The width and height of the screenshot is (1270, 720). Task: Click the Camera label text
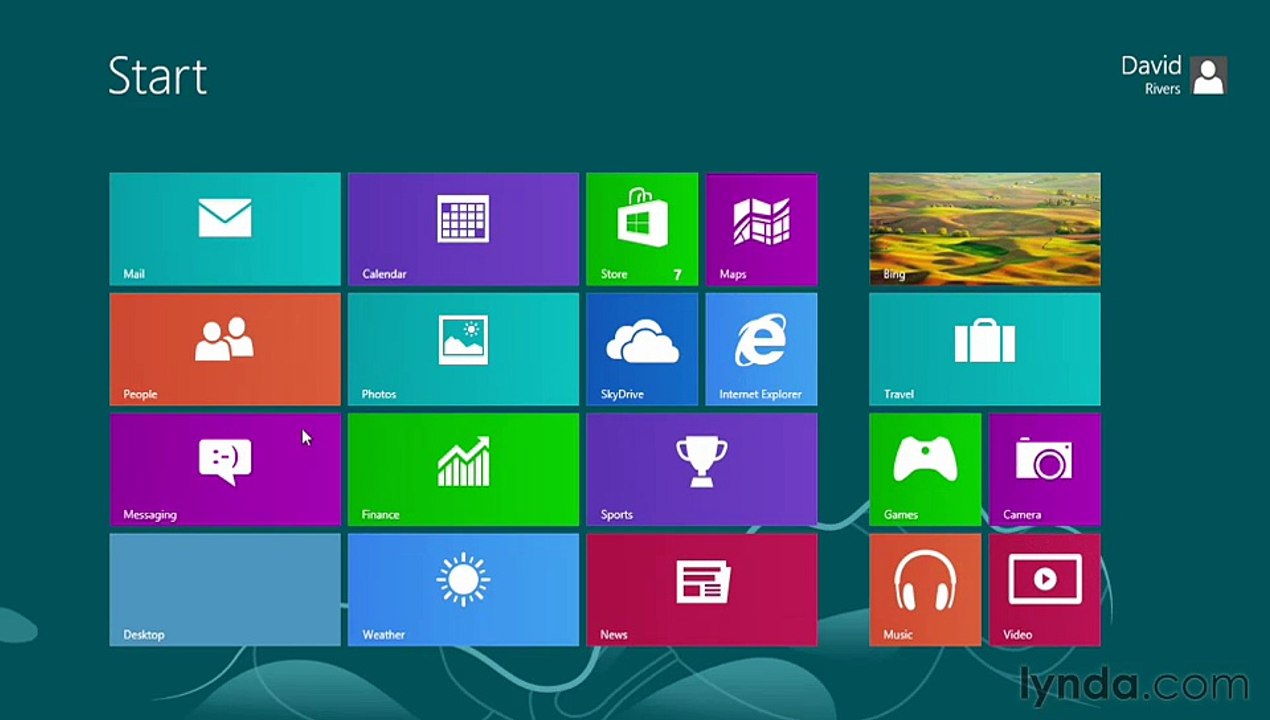(x=1022, y=515)
